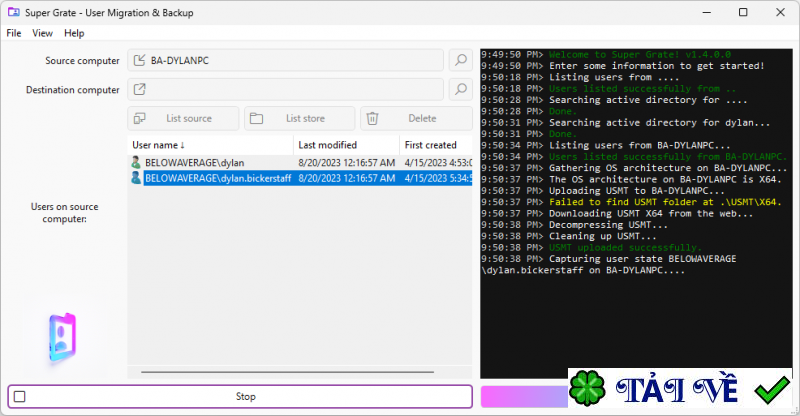The width and height of the screenshot is (800, 416).
Task: Click dylan's last modified 8/20/2023 12:16:57 AM cell
Action: click(x=346, y=162)
